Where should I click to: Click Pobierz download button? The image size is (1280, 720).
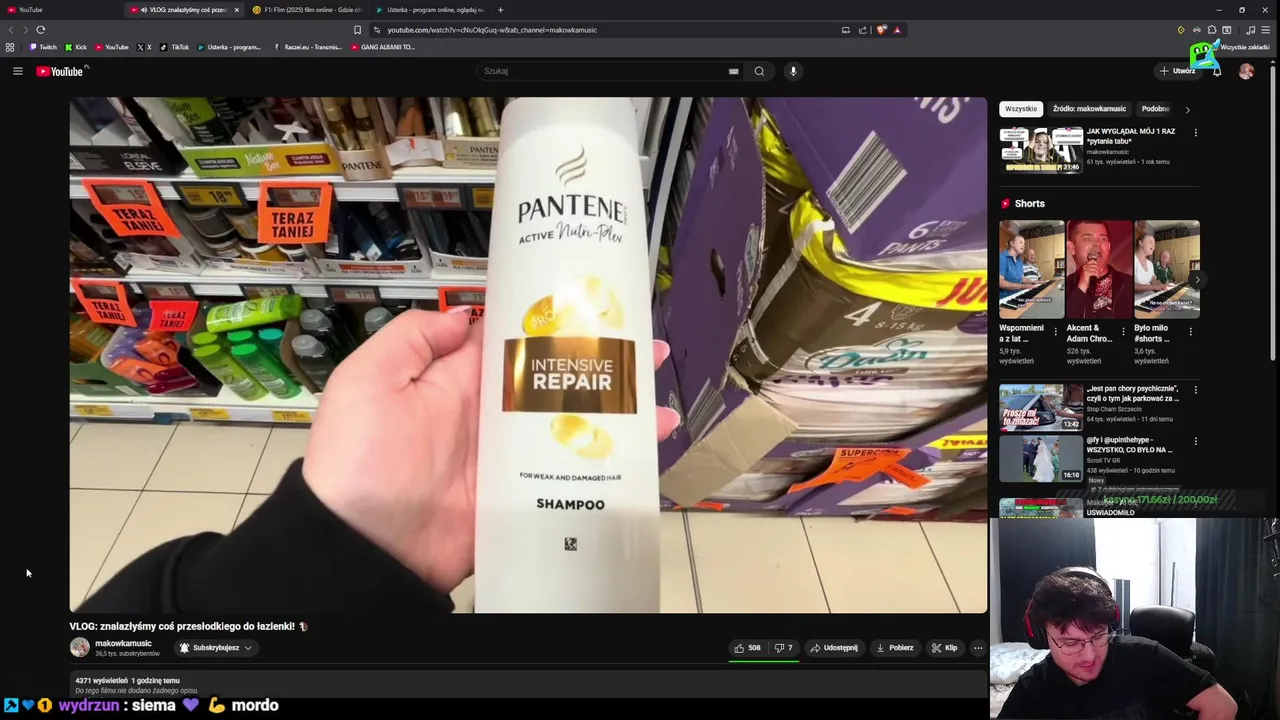pyautogui.click(x=895, y=648)
